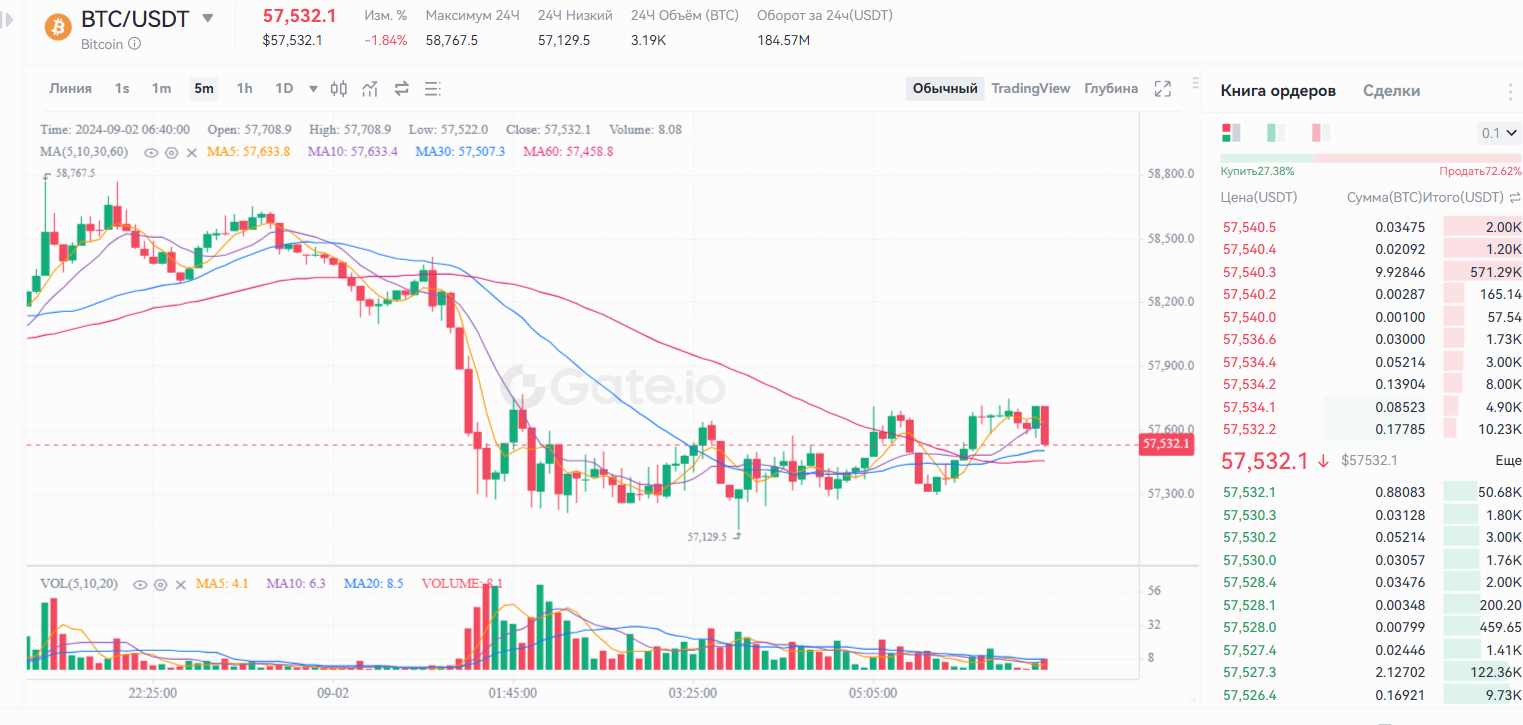This screenshot has width=1523, height=725.
Task: Toggle visibility of MA indicator eye icon
Action: click(151, 152)
